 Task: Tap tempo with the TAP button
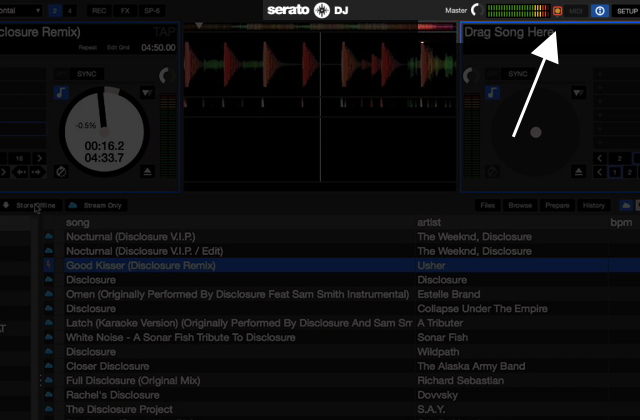coord(164,32)
